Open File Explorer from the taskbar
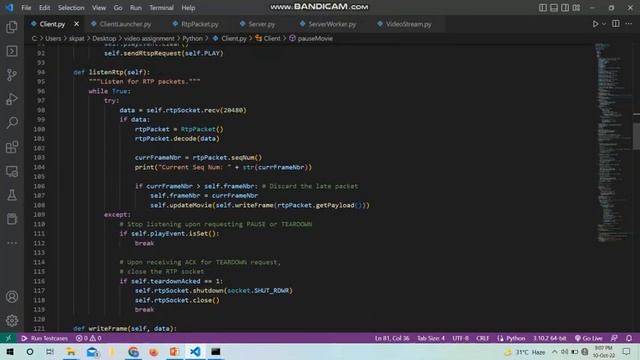The image size is (640, 360). coord(71,351)
